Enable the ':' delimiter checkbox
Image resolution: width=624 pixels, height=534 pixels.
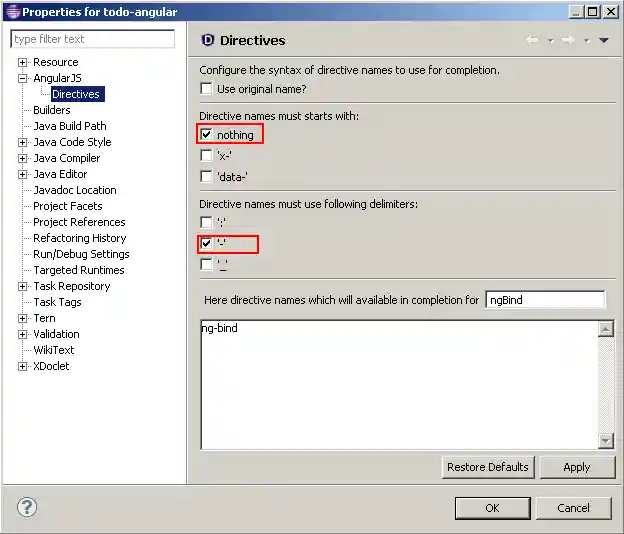[x=206, y=222]
